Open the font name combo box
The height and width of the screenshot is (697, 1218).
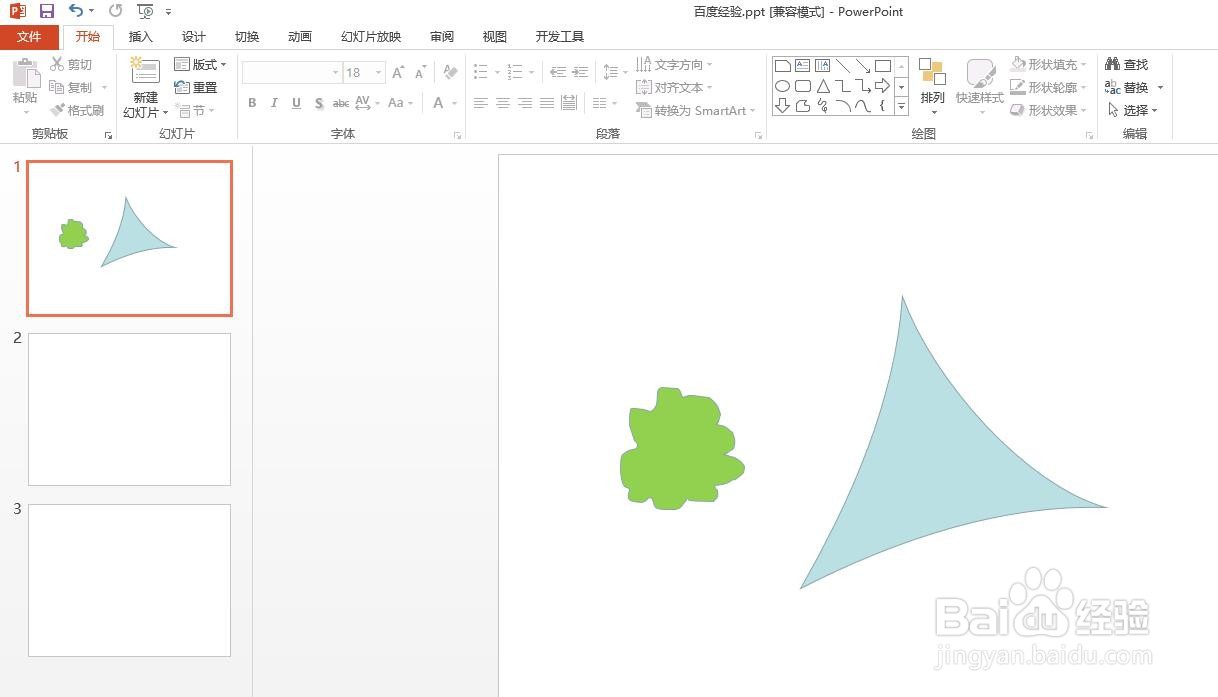[x=291, y=72]
